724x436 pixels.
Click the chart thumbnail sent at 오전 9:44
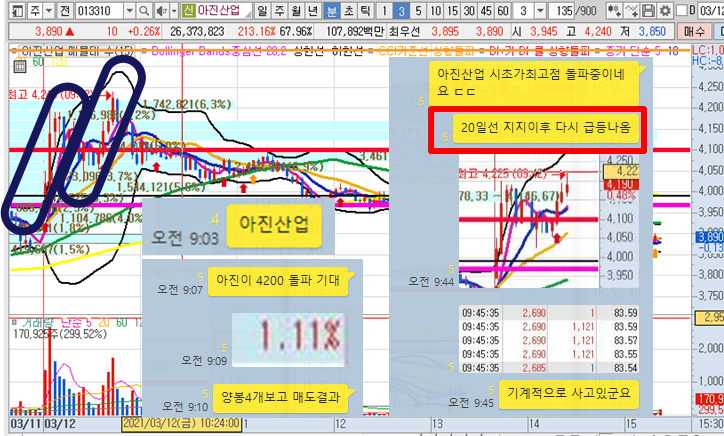point(549,222)
